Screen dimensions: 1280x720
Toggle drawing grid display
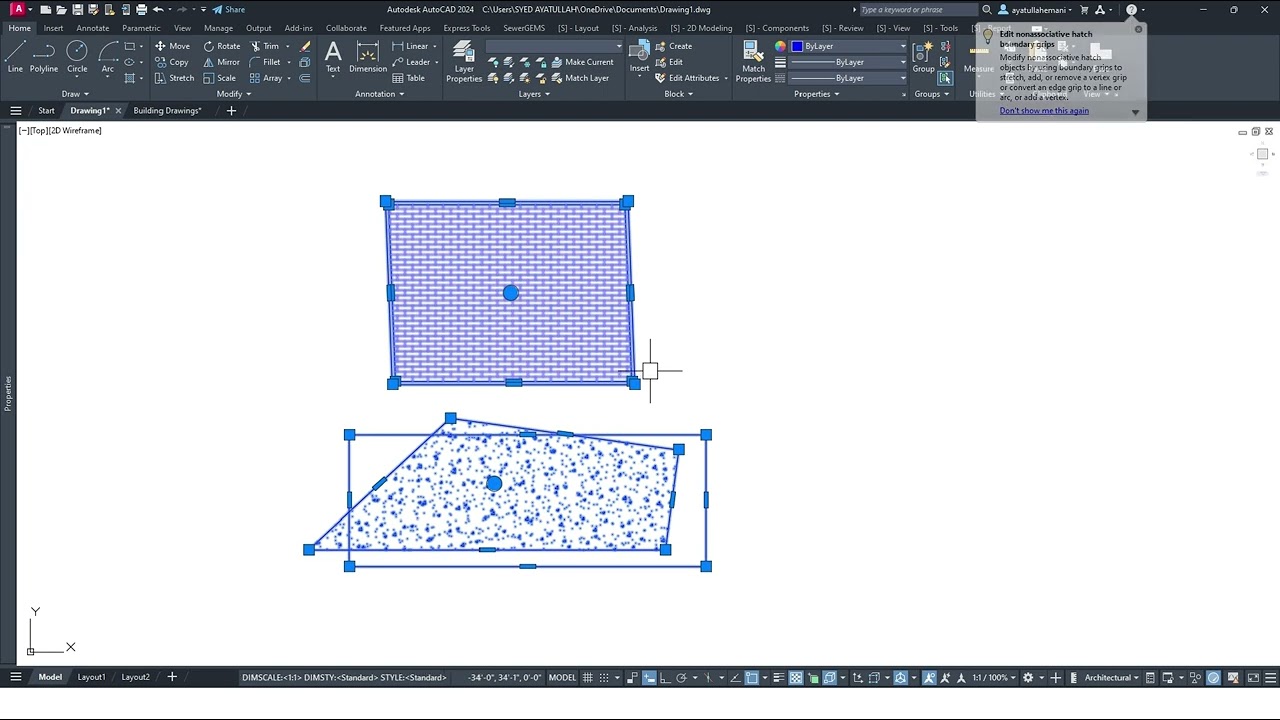coord(588,677)
